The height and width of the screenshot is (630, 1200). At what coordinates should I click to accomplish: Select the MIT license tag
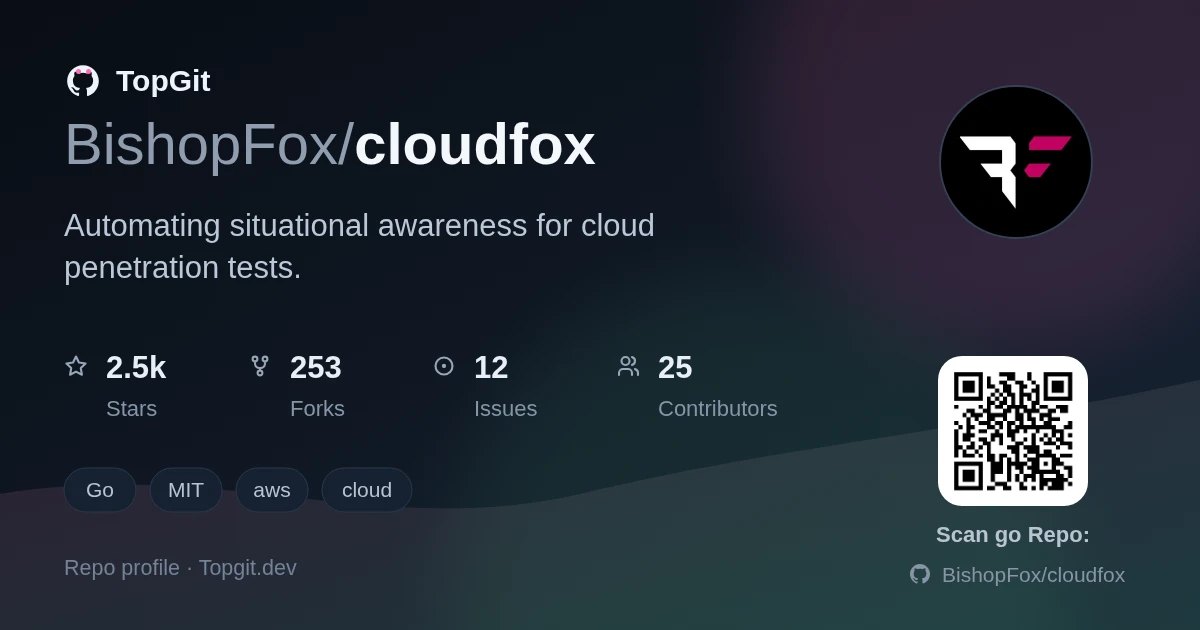coord(186,490)
